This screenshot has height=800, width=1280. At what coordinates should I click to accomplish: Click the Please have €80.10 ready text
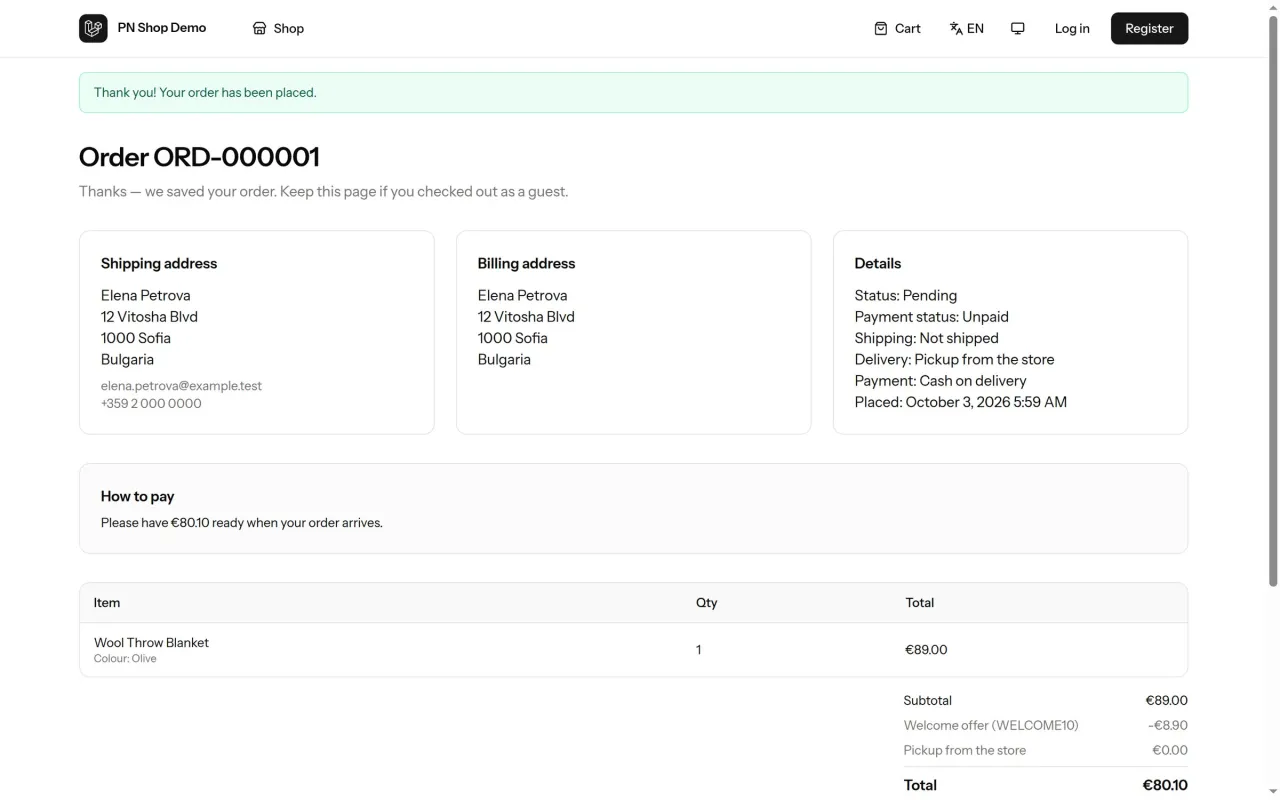242,523
